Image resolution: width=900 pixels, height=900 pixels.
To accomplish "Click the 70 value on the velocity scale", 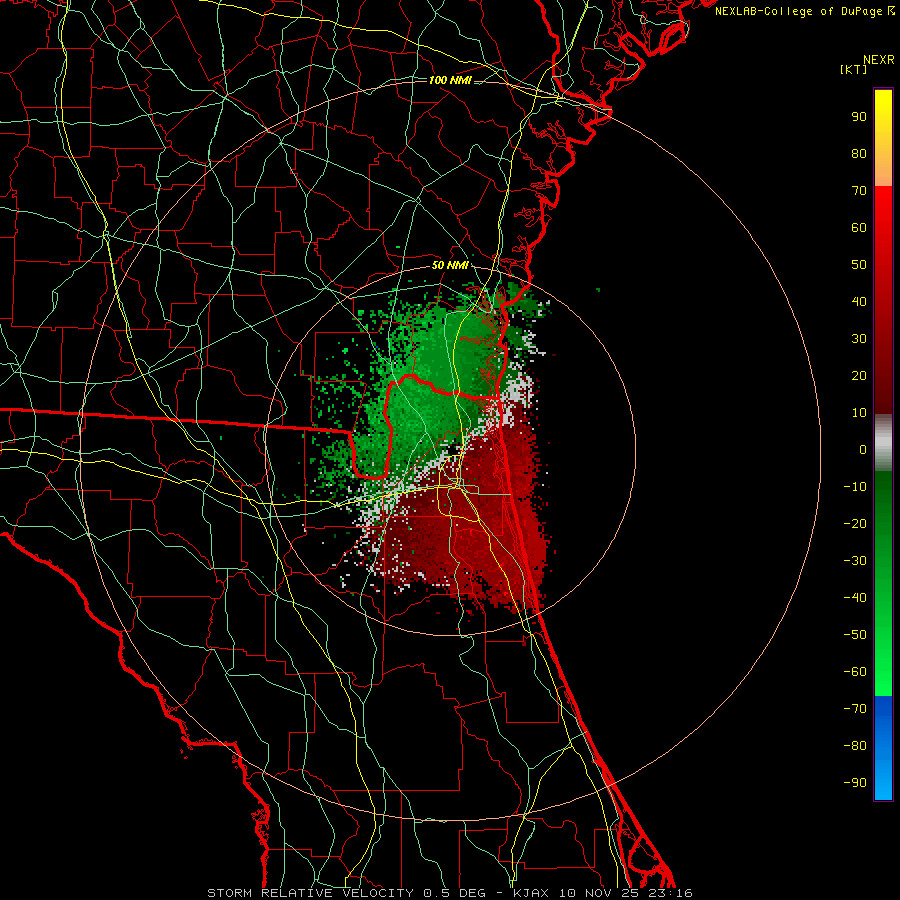I will click(859, 191).
